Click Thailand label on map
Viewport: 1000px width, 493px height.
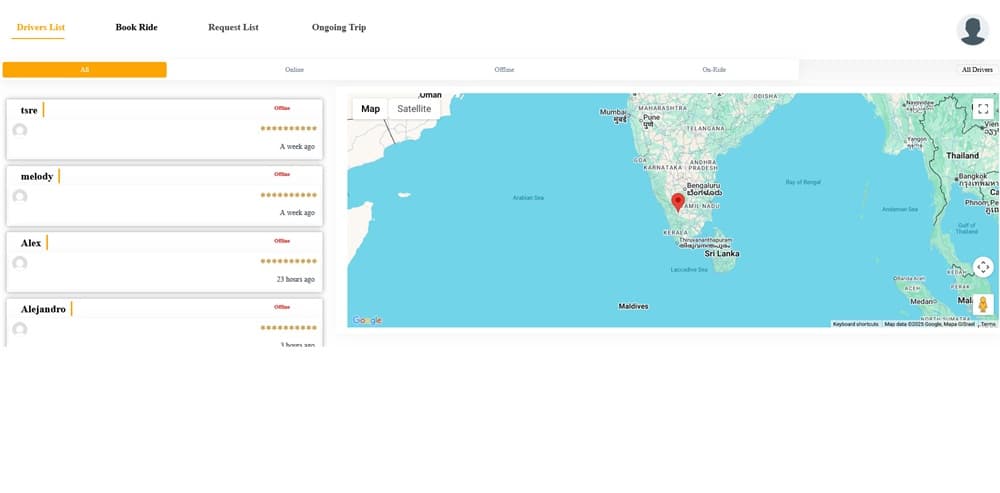(x=962, y=156)
